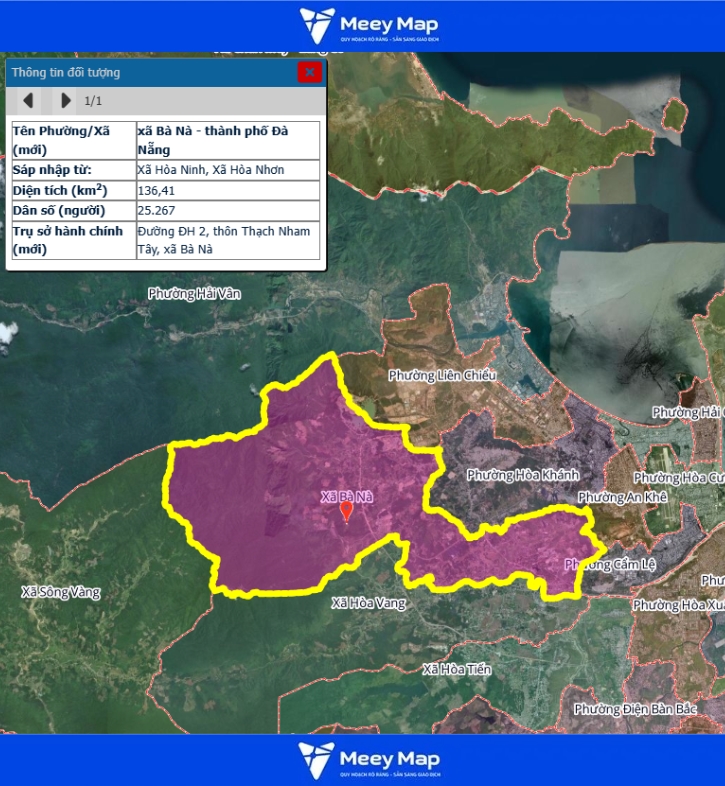
Task: Close the Thông tin đối tượng popup
Action: [310, 72]
